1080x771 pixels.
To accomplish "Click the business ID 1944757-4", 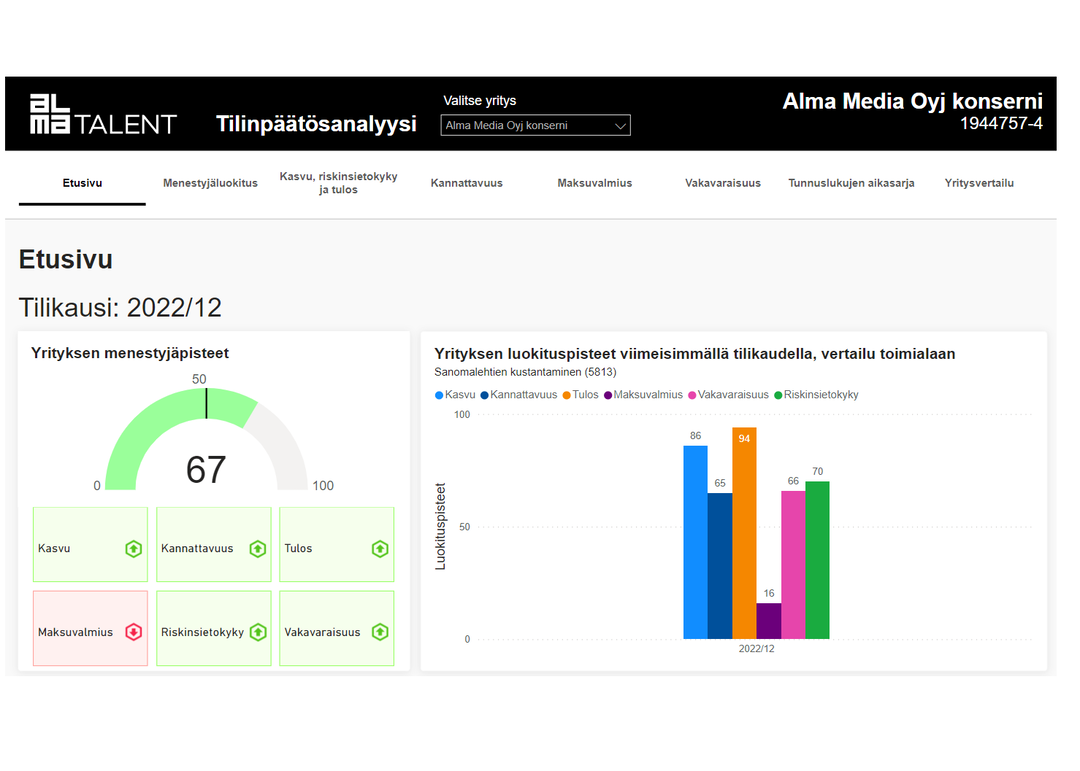I will [1001, 123].
